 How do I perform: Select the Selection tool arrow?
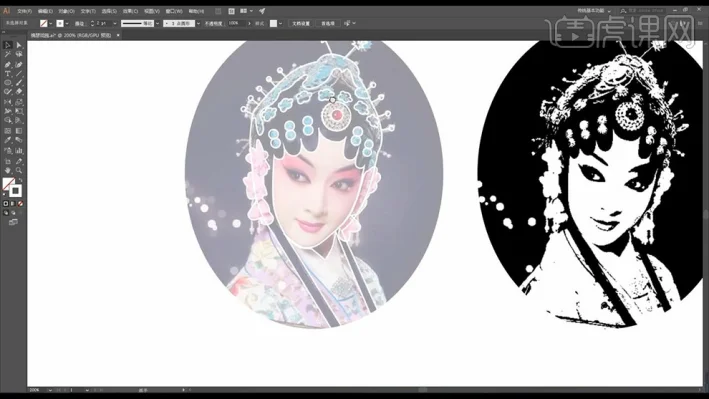click(x=7, y=45)
